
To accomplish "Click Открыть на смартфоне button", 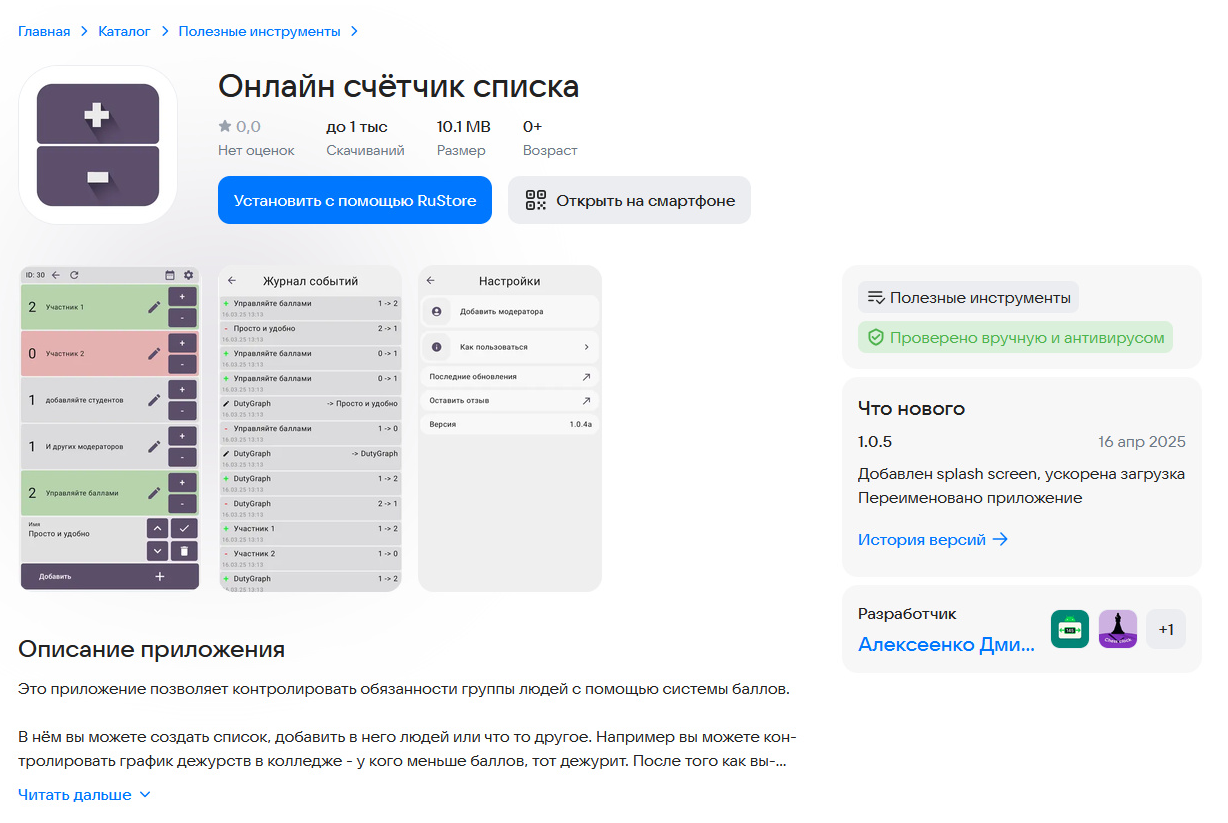I will click(629, 200).
